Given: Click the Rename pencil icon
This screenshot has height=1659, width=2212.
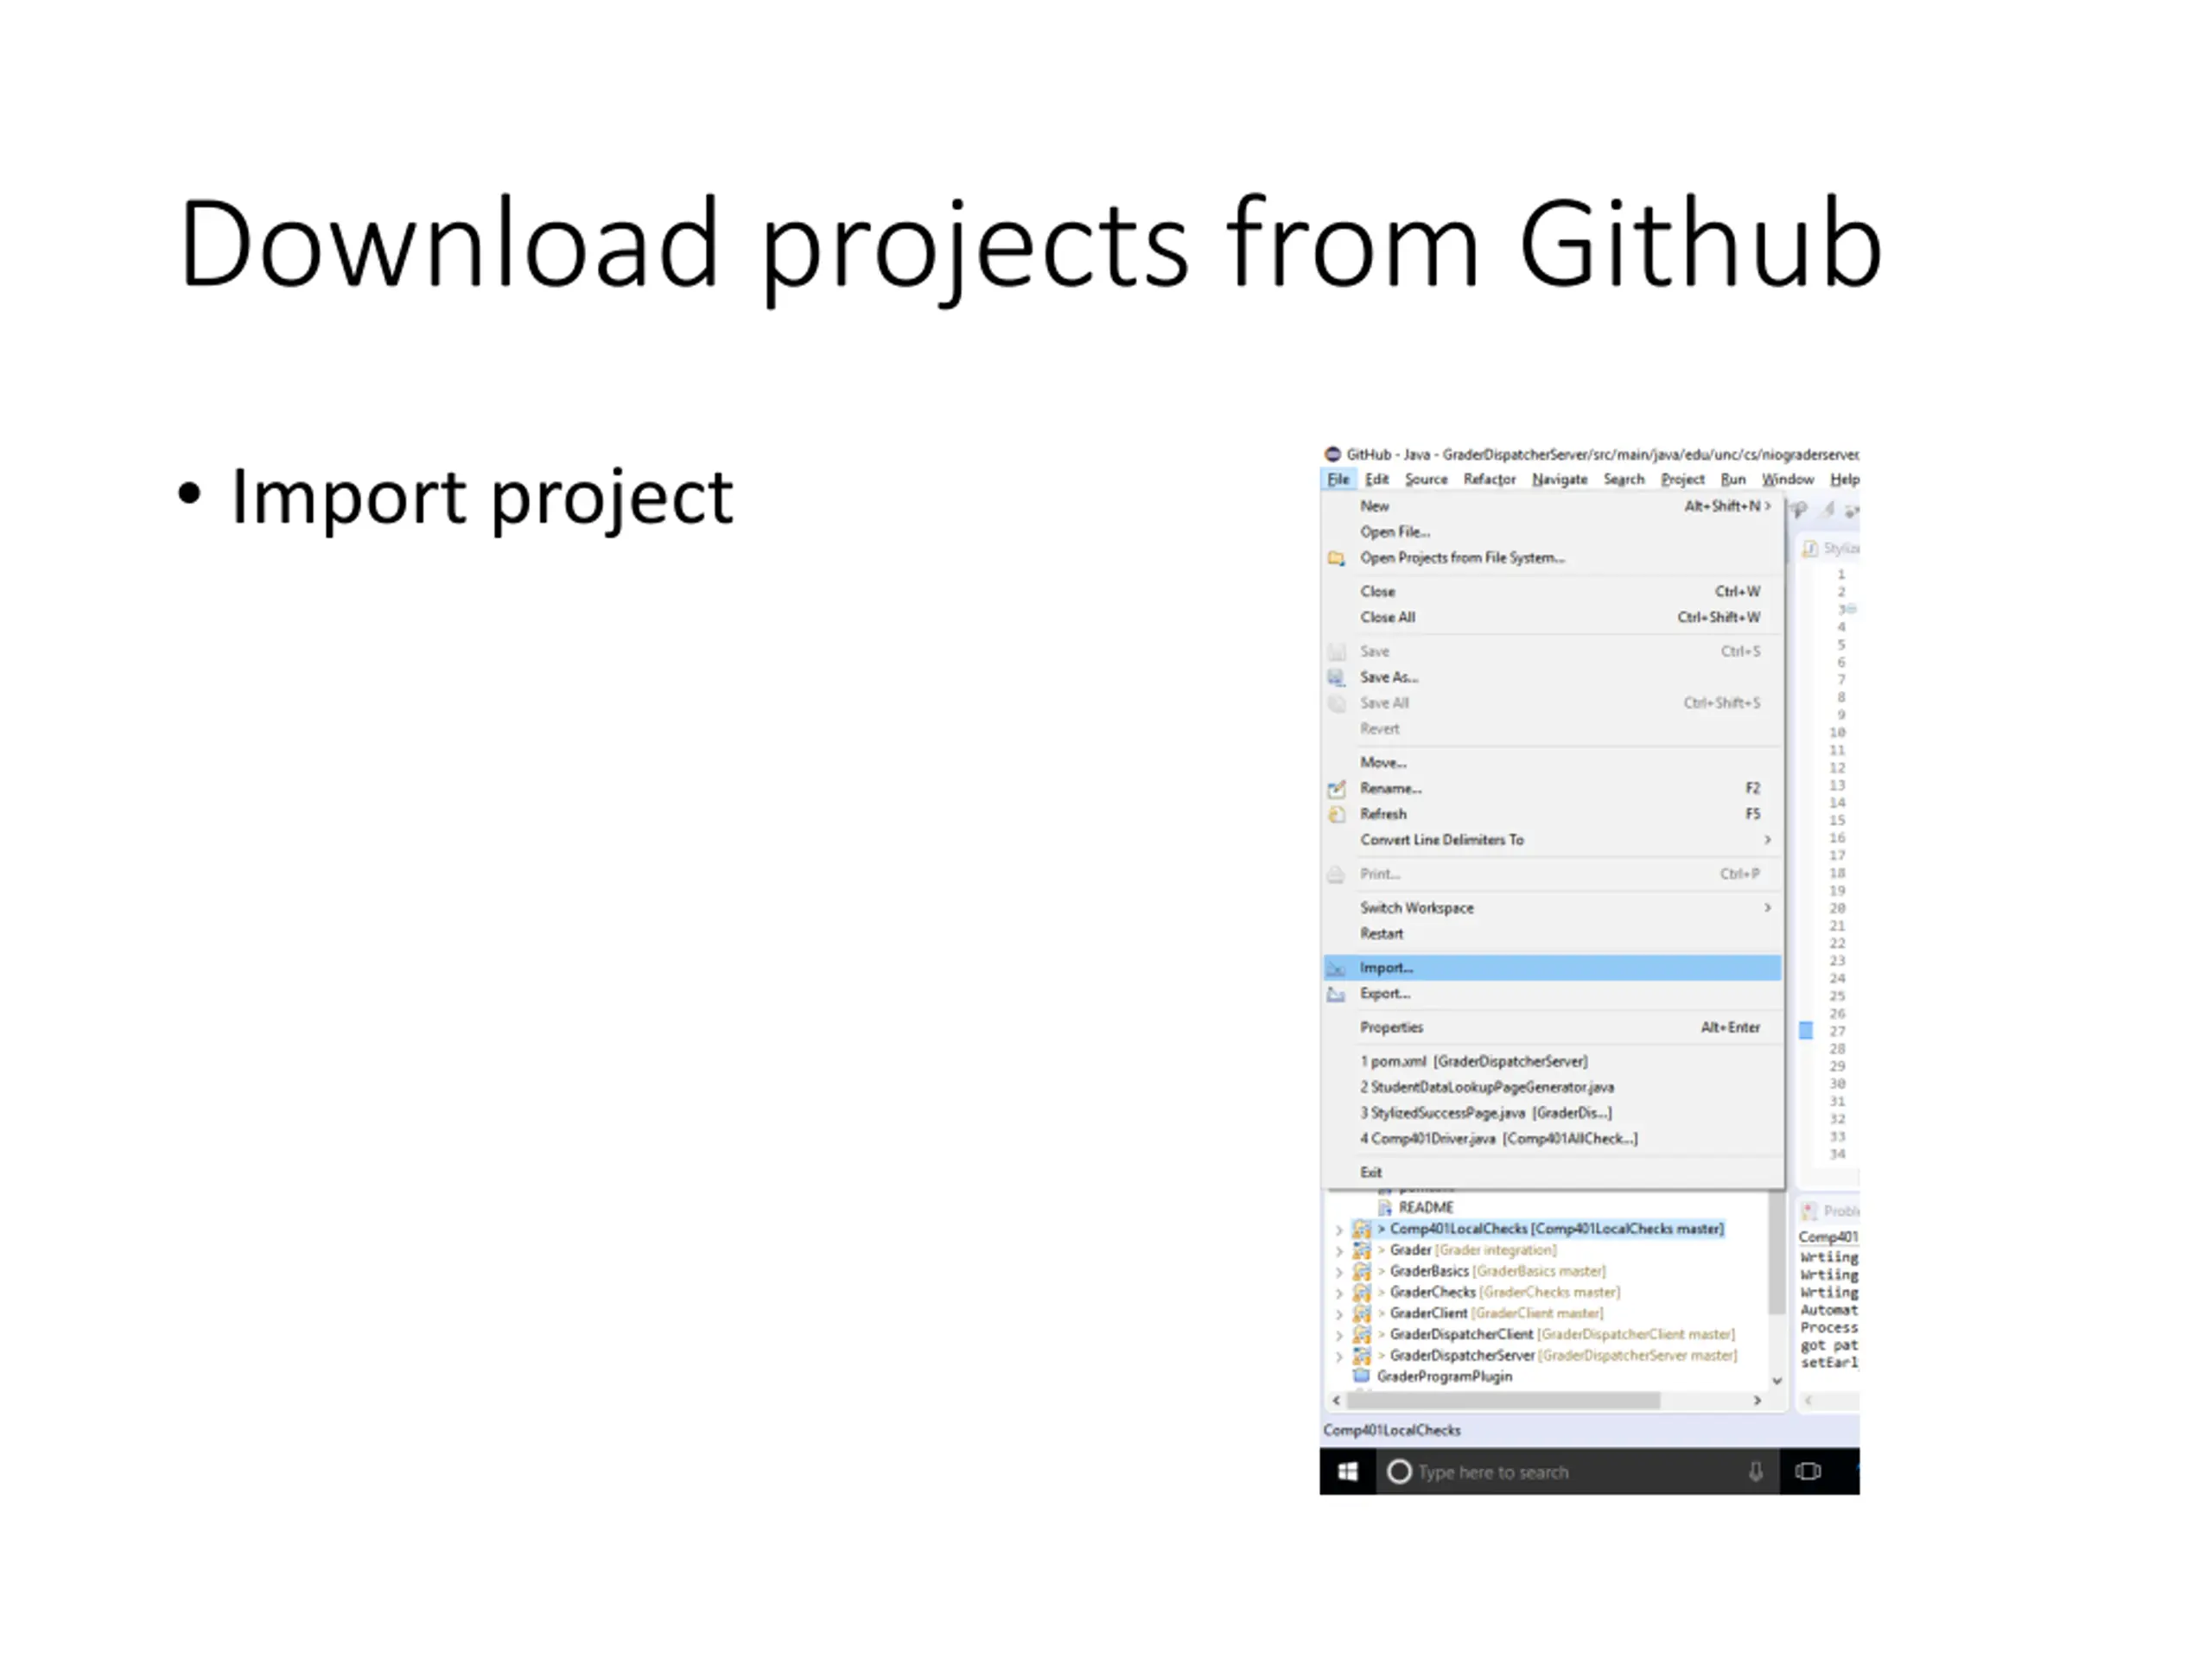Looking at the screenshot, I should tap(1336, 788).
